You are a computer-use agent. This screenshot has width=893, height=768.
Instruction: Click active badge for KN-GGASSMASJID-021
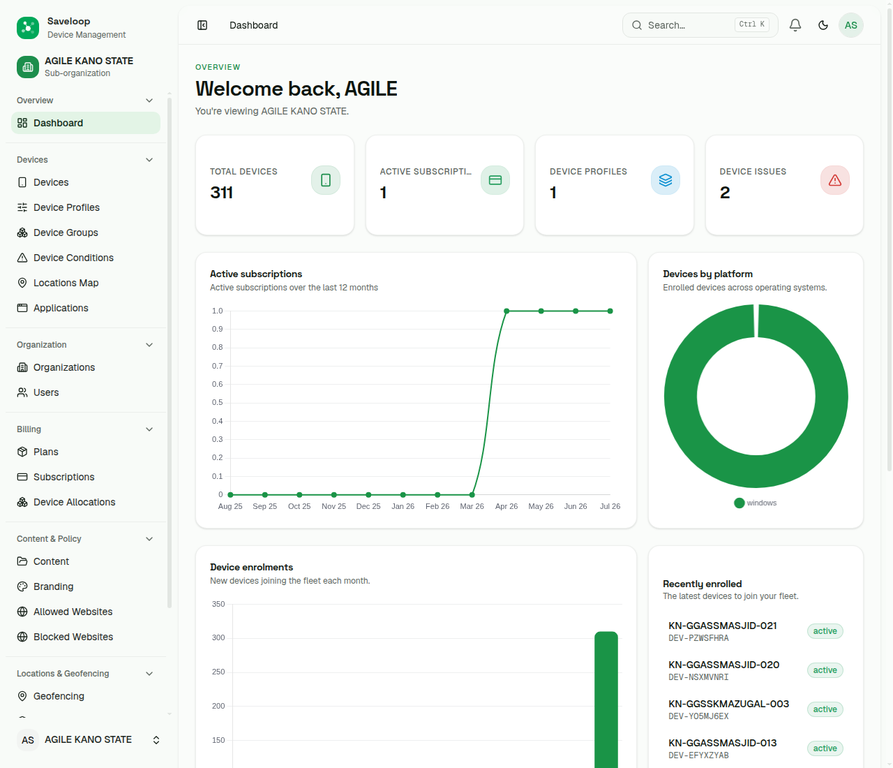[825, 631]
